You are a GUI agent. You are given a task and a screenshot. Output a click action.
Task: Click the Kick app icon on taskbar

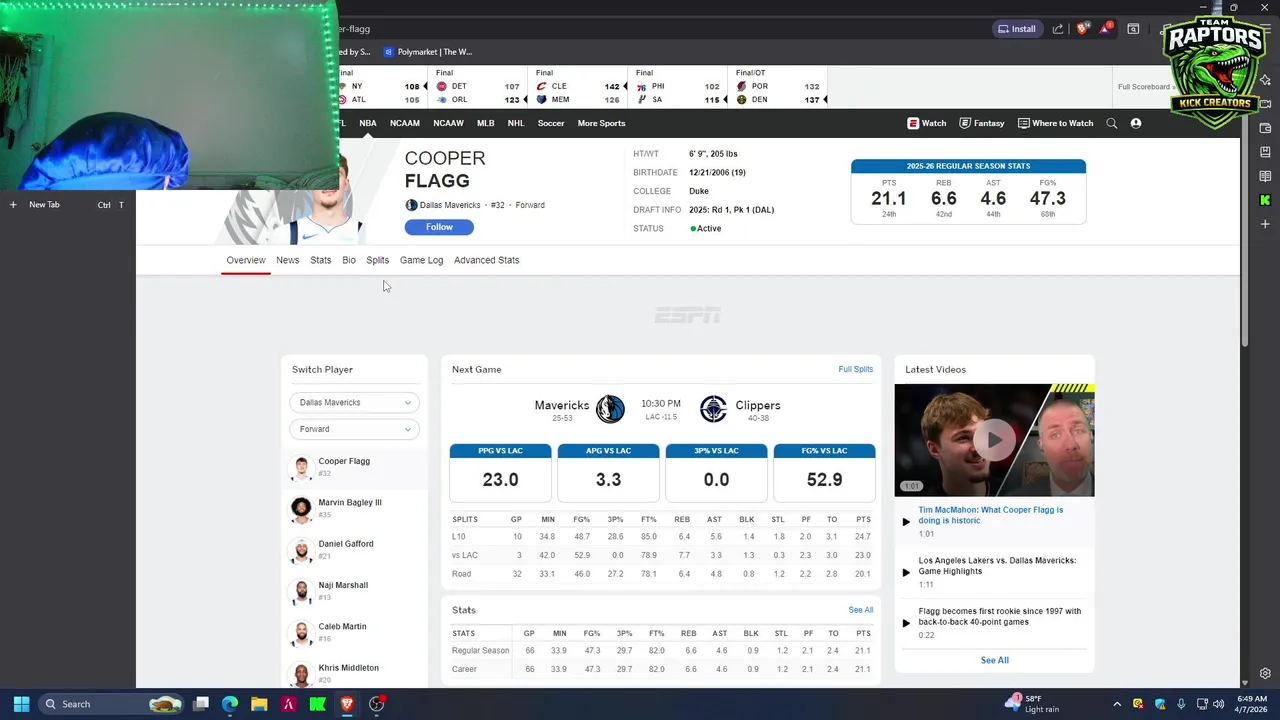(318, 704)
